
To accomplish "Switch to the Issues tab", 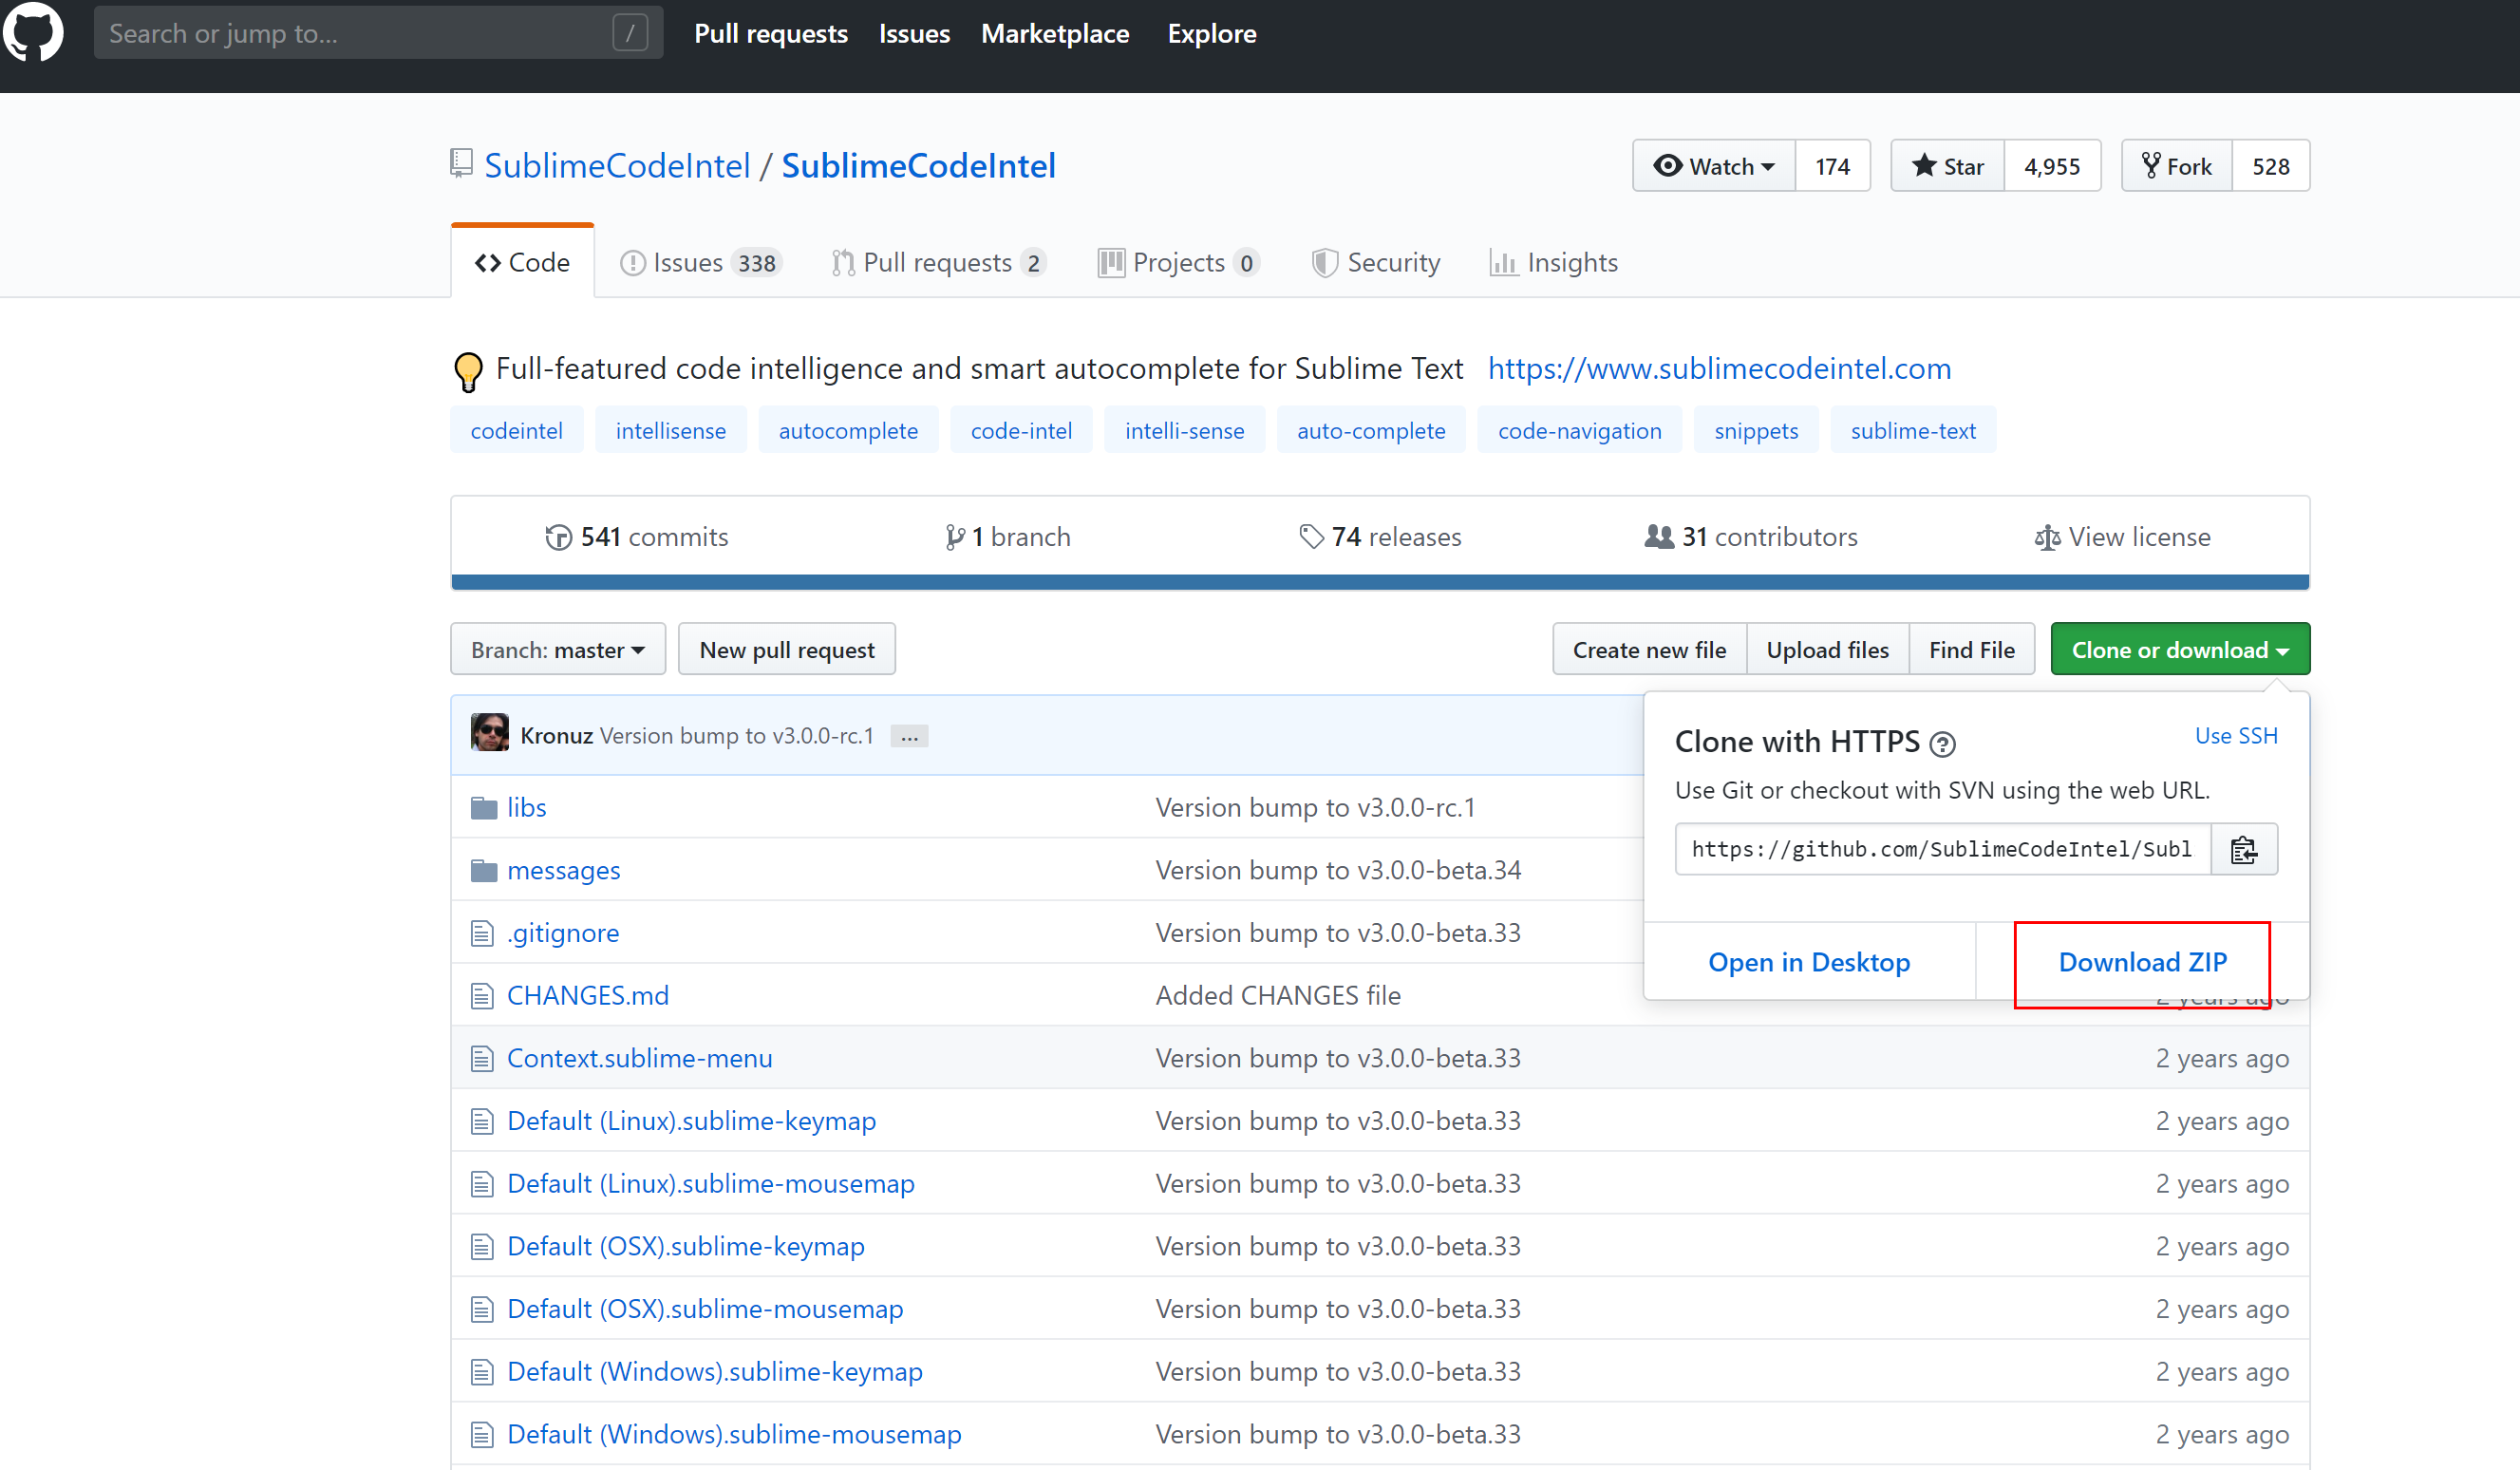I will [699, 263].
